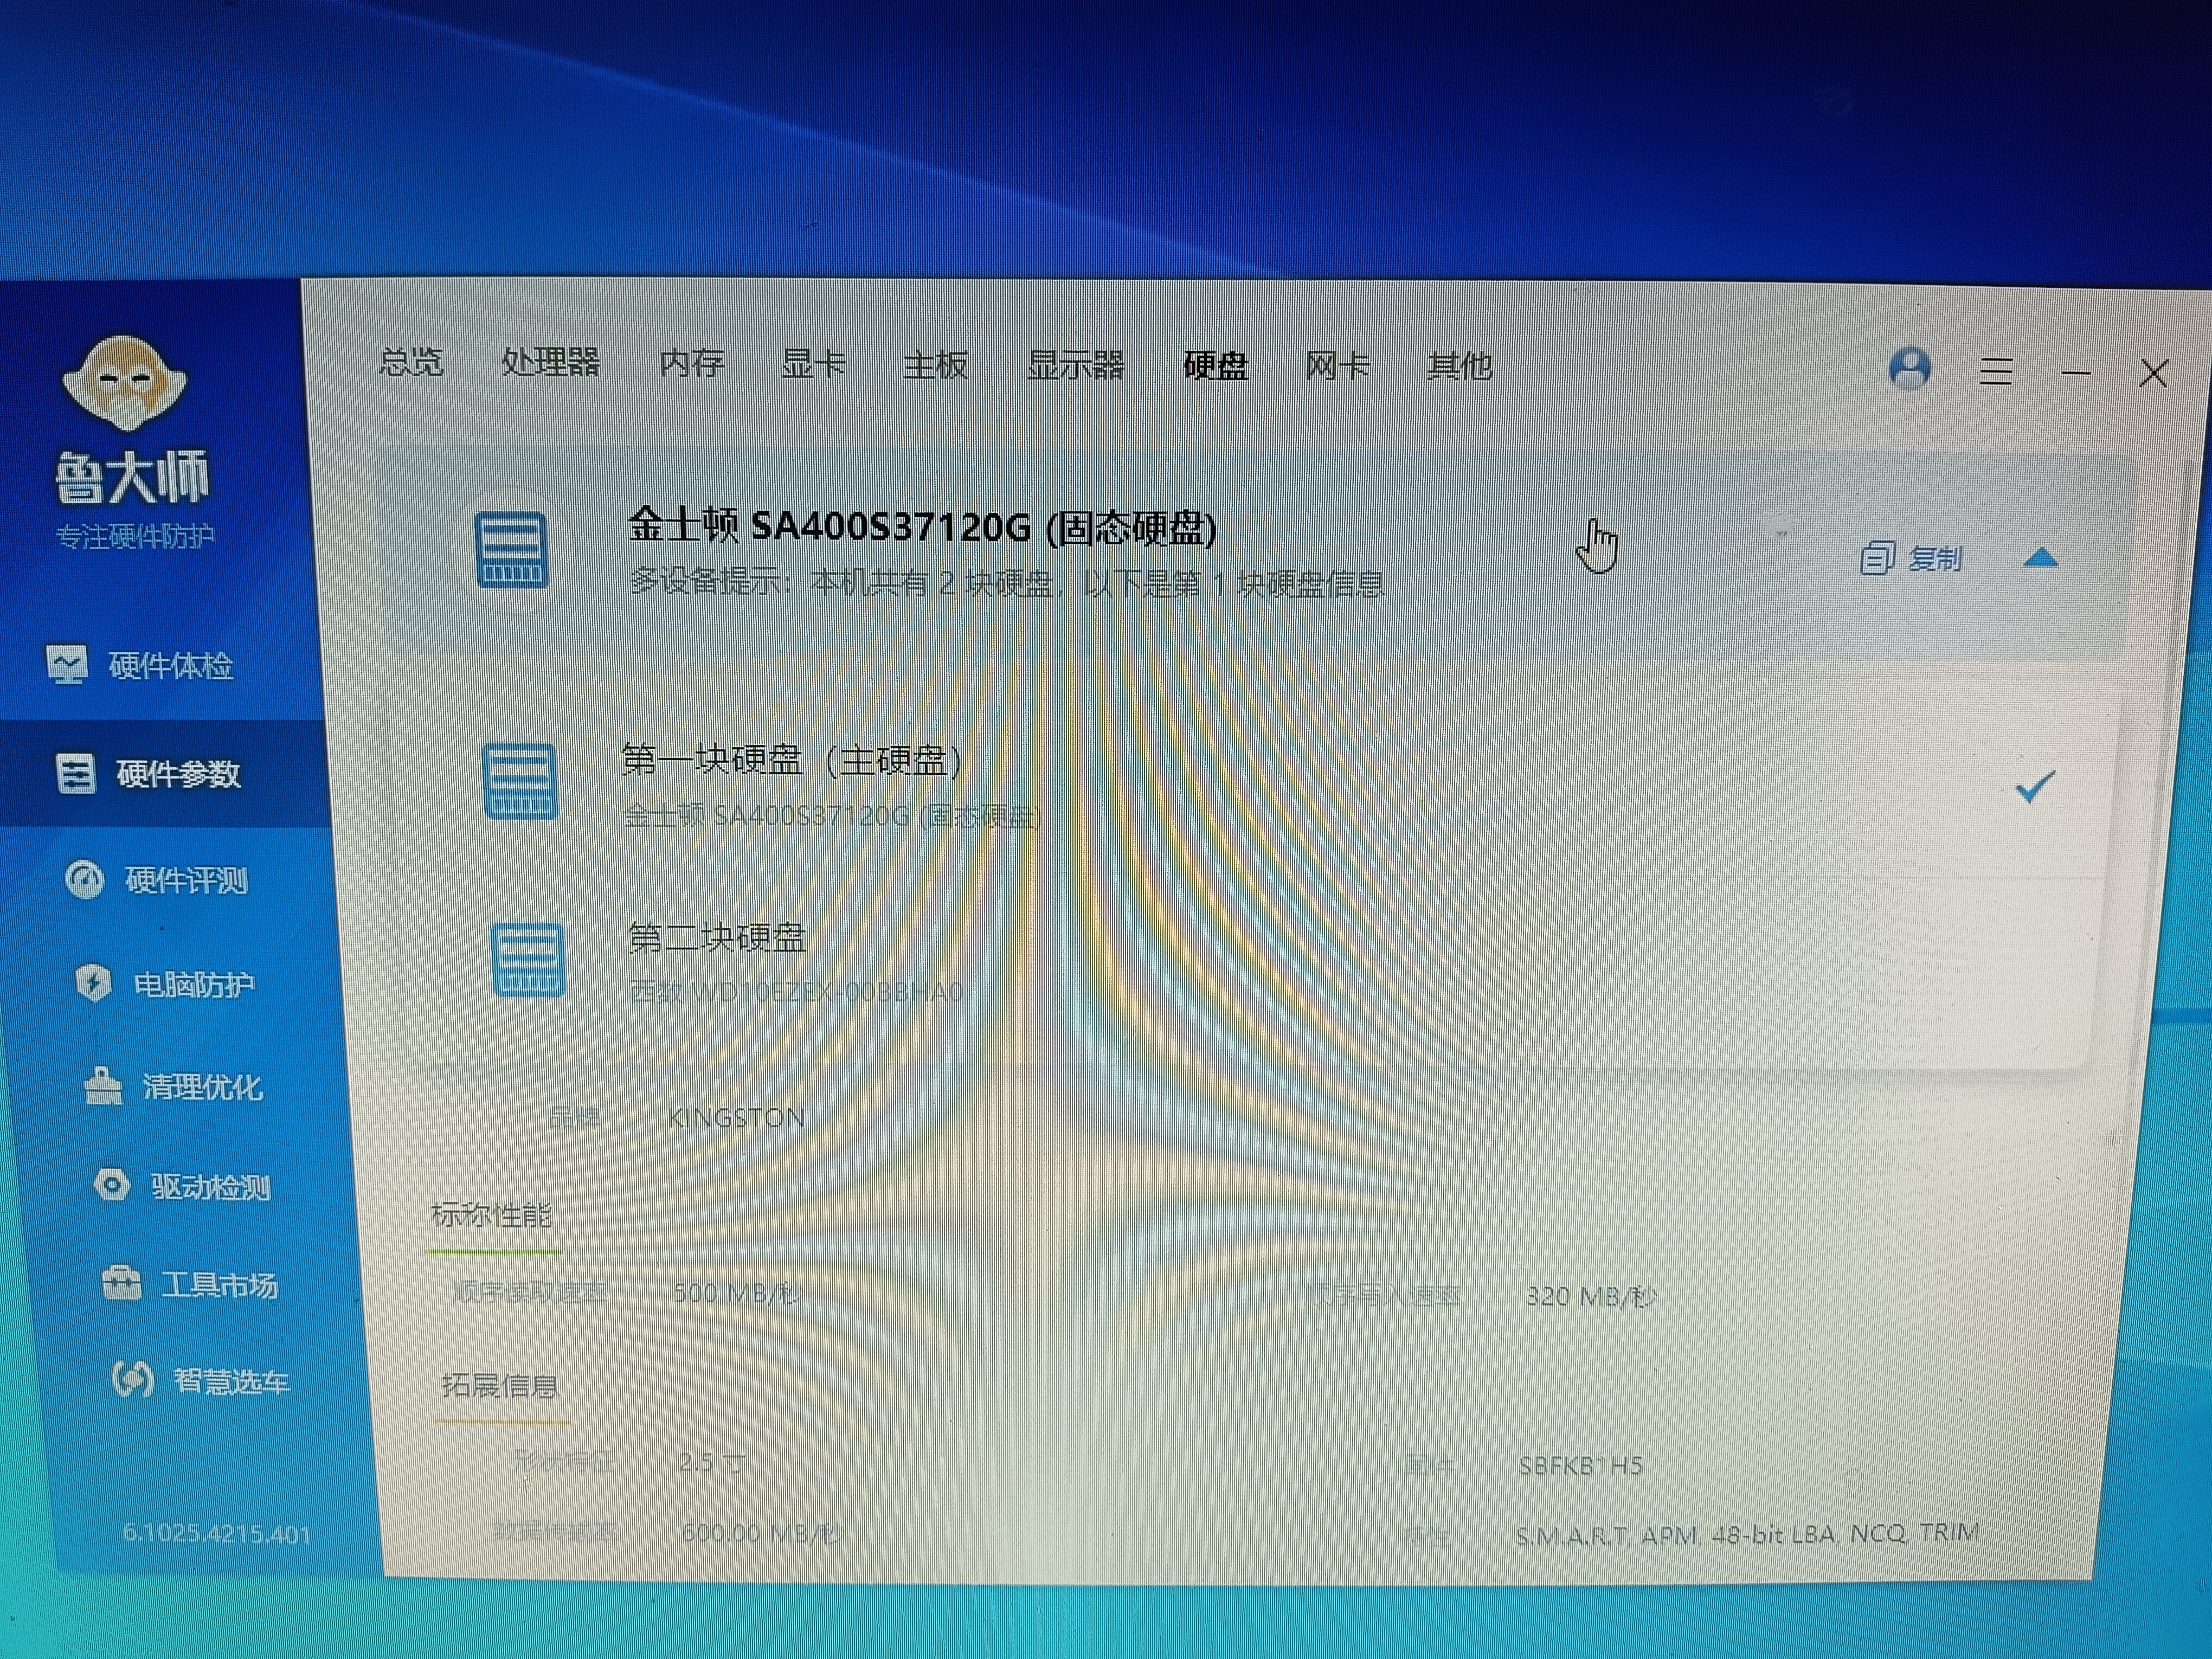Viewport: 2212px width, 1659px height.
Task: Click the copy icon beside 复制
Action: coord(1877,559)
